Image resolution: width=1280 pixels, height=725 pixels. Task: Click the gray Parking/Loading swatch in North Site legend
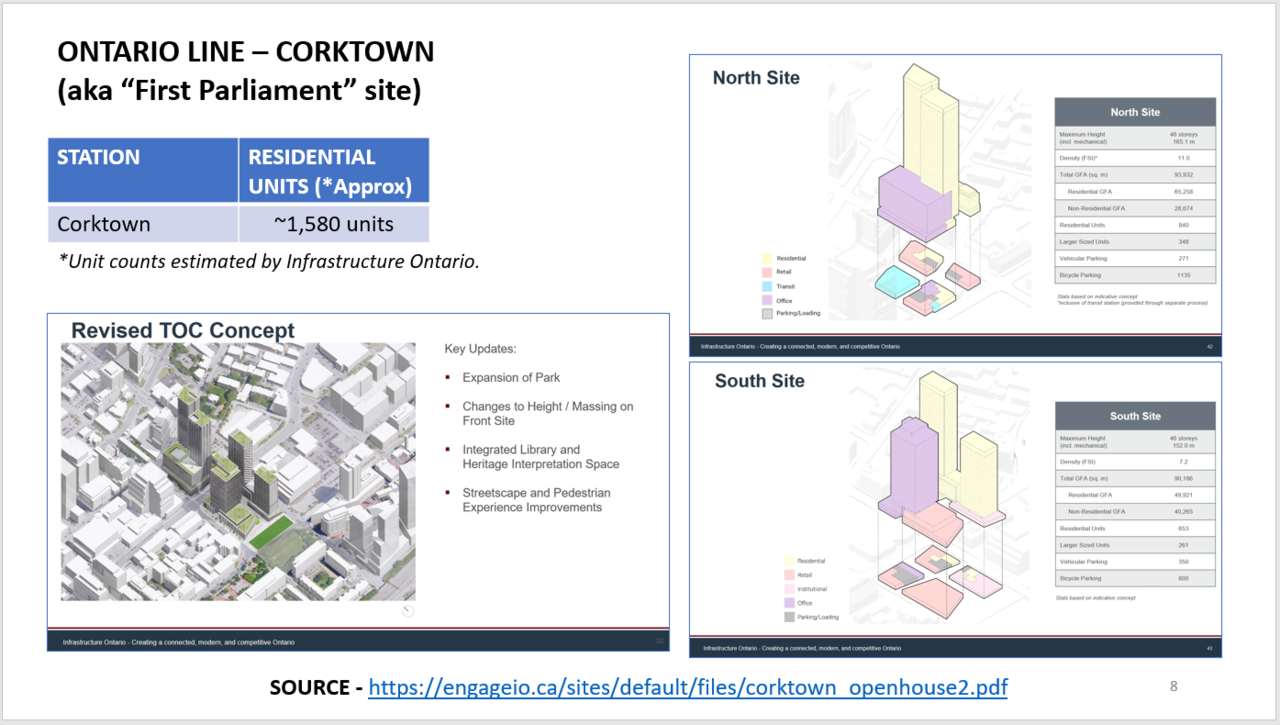[x=767, y=313]
